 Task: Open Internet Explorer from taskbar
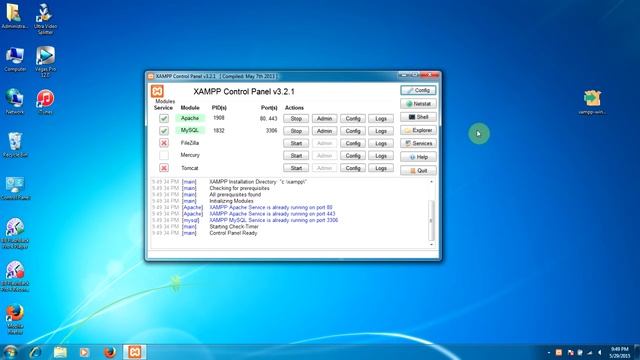click(36, 352)
